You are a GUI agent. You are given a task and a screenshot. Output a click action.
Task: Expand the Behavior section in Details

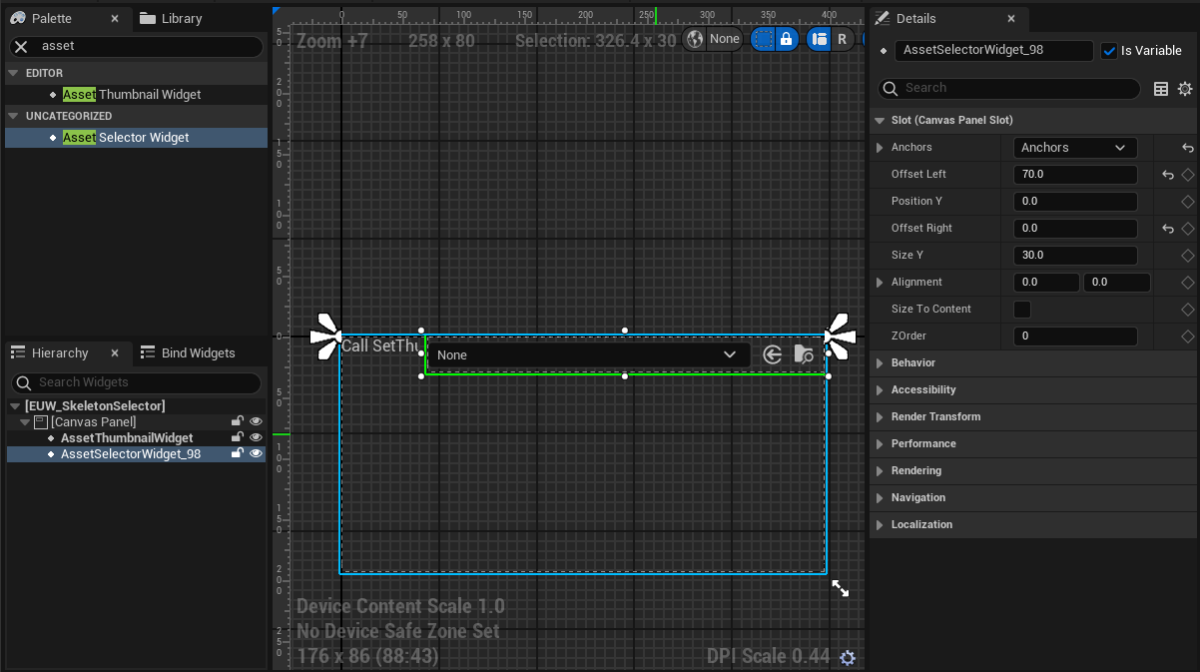click(x=882, y=362)
